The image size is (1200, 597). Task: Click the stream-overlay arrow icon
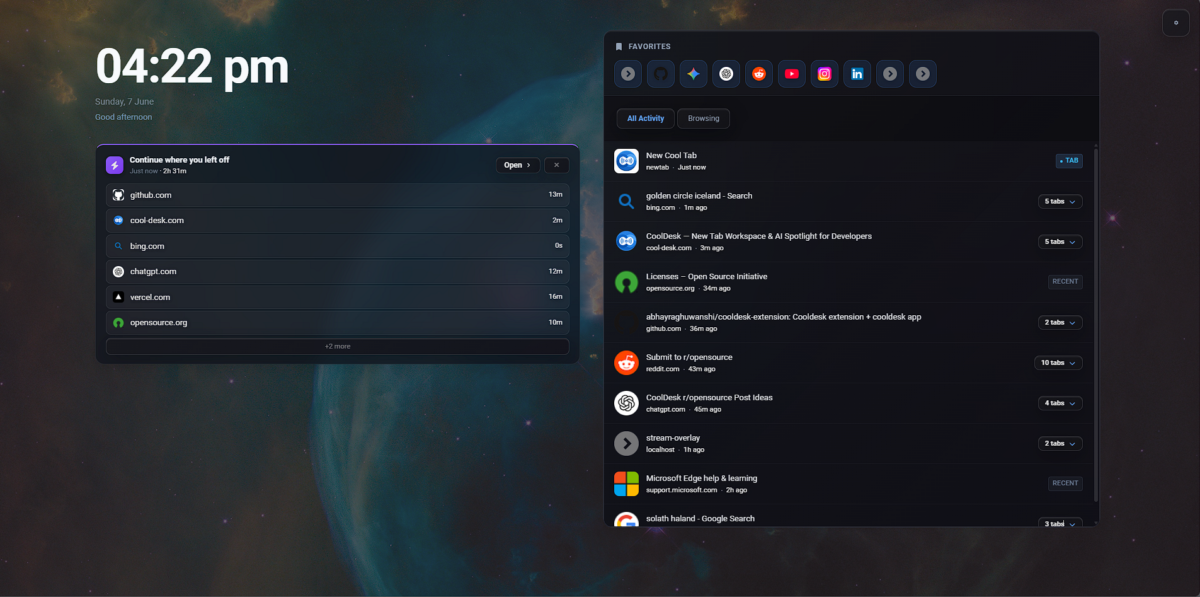pyautogui.click(x=626, y=443)
